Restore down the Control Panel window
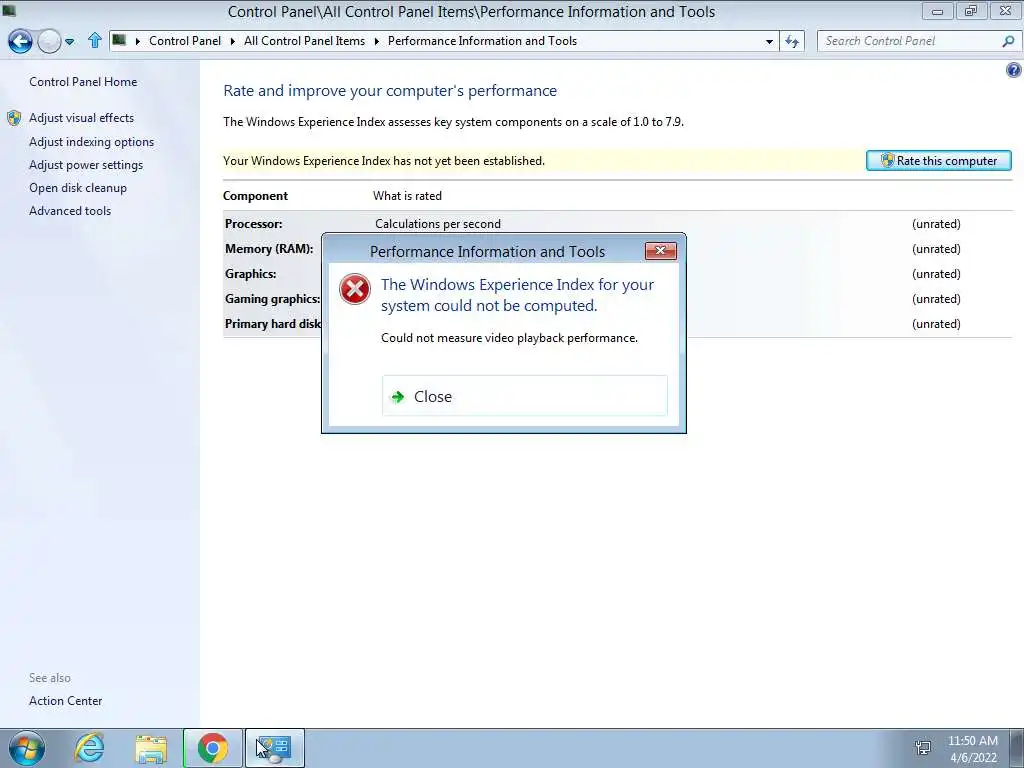1024x768 pixels. tap(971, 11)
